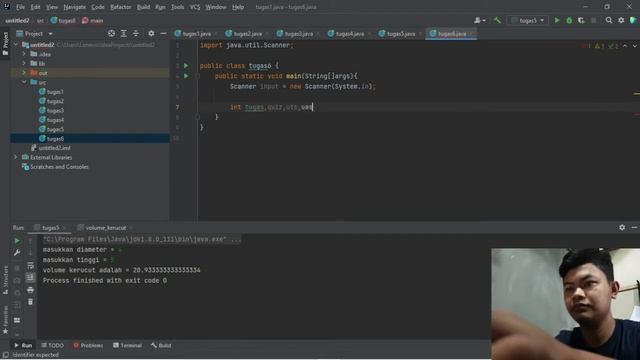
Task: Open the File menu
Action: click(x=20, y=7)
